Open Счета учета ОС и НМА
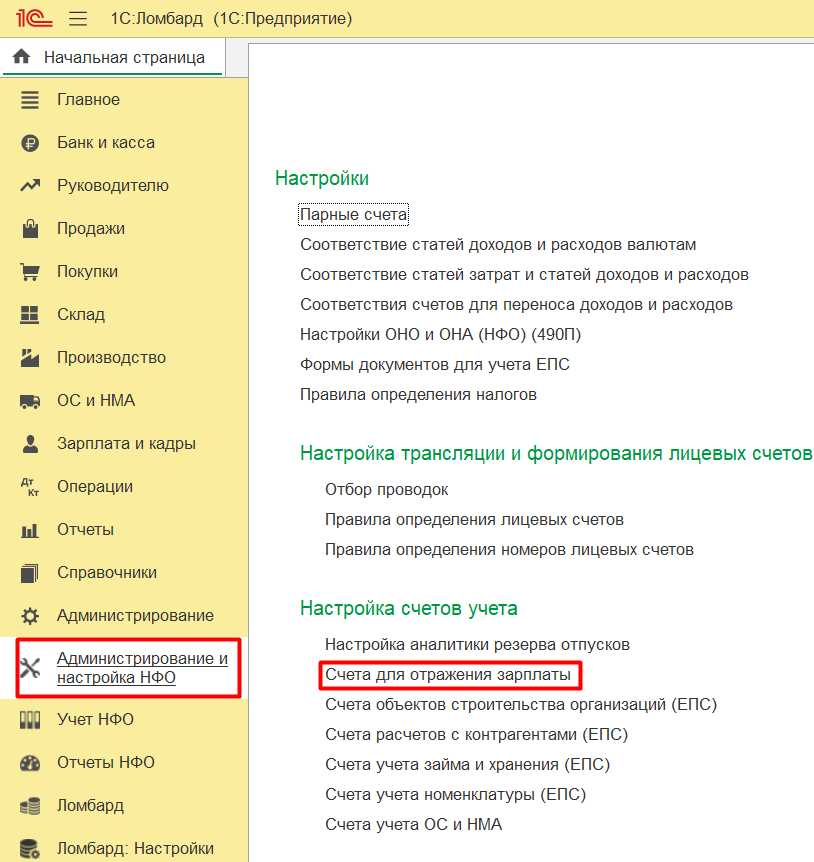 pos(413,824)
